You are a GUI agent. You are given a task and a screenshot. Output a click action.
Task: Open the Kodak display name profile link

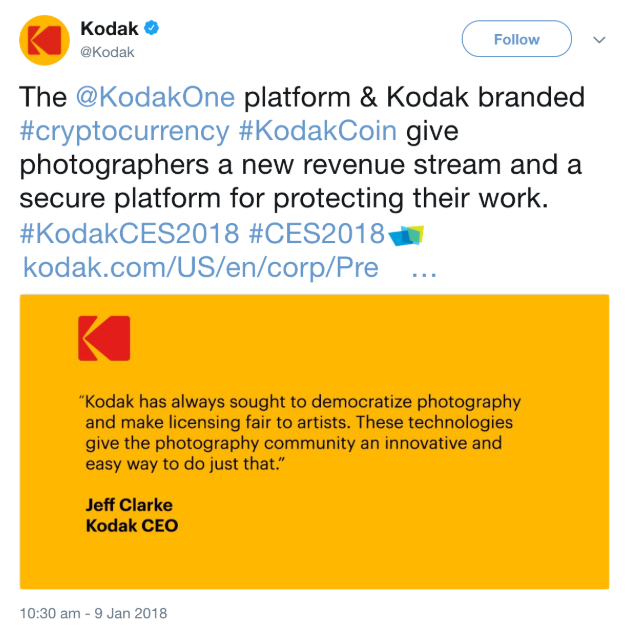click(108, 30)
